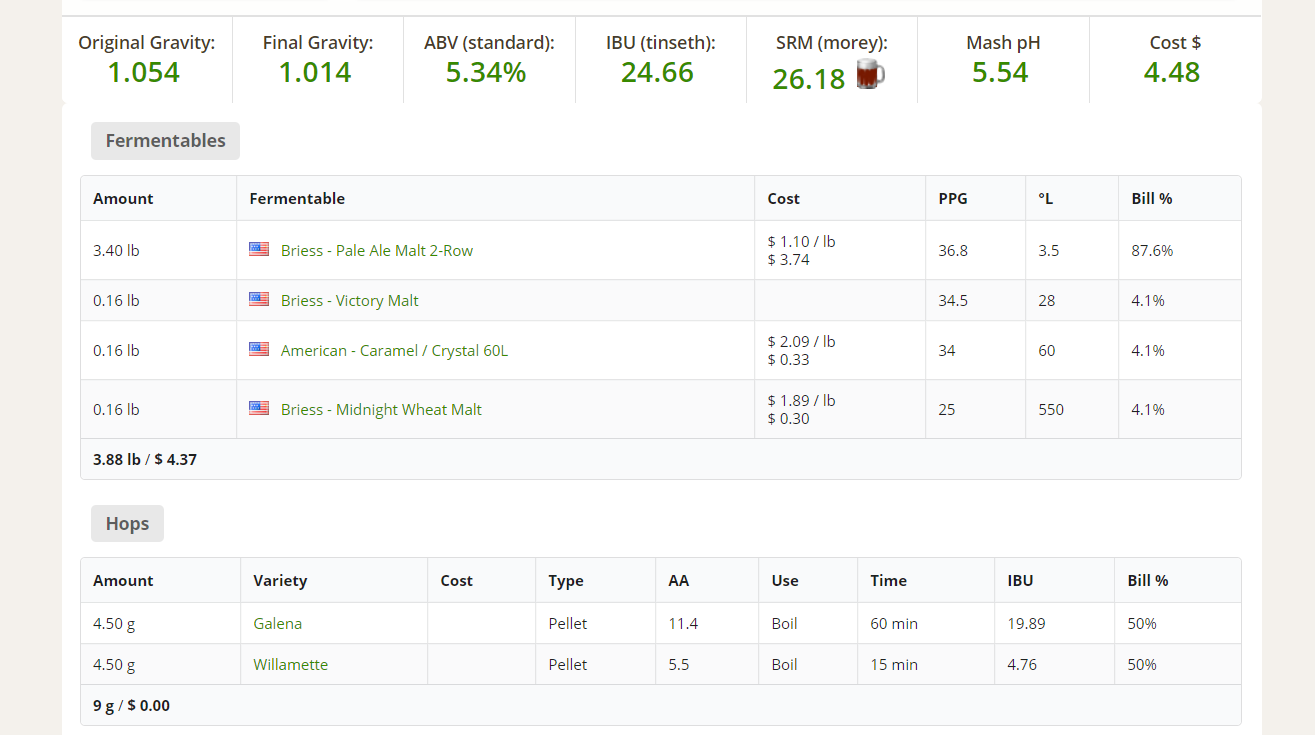
Task: Click the Mash pH value 5.54
Action: pyautogui.click(x=1000, y=72)
